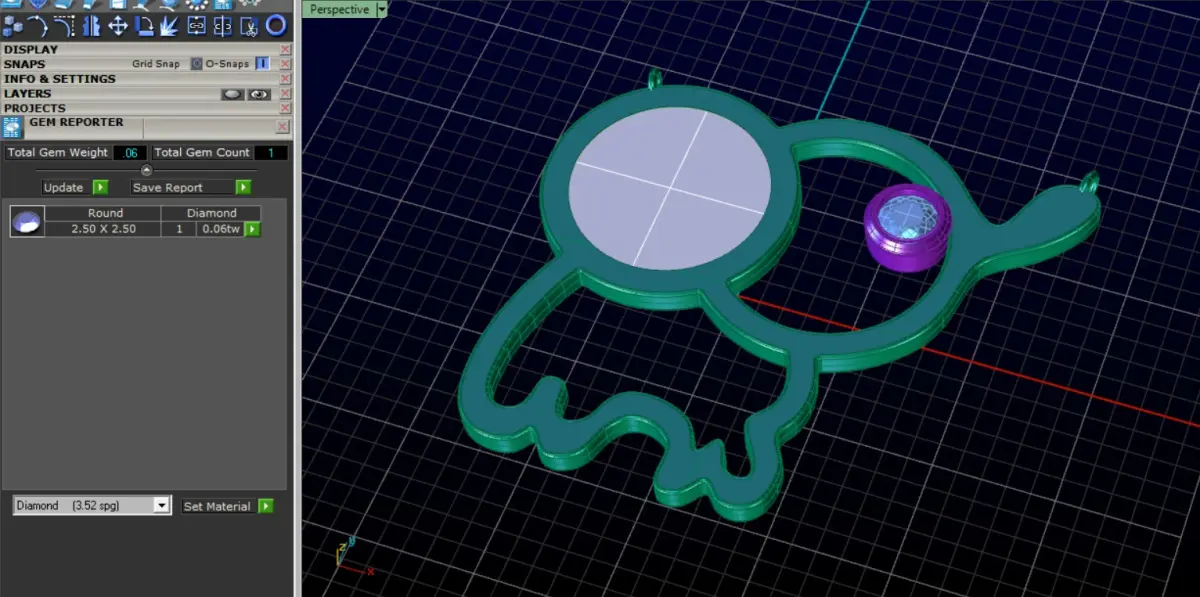Click the Explode burst icon
Image resolution: width=1200 pixels, height=597 pixels.
pos(170,26)
